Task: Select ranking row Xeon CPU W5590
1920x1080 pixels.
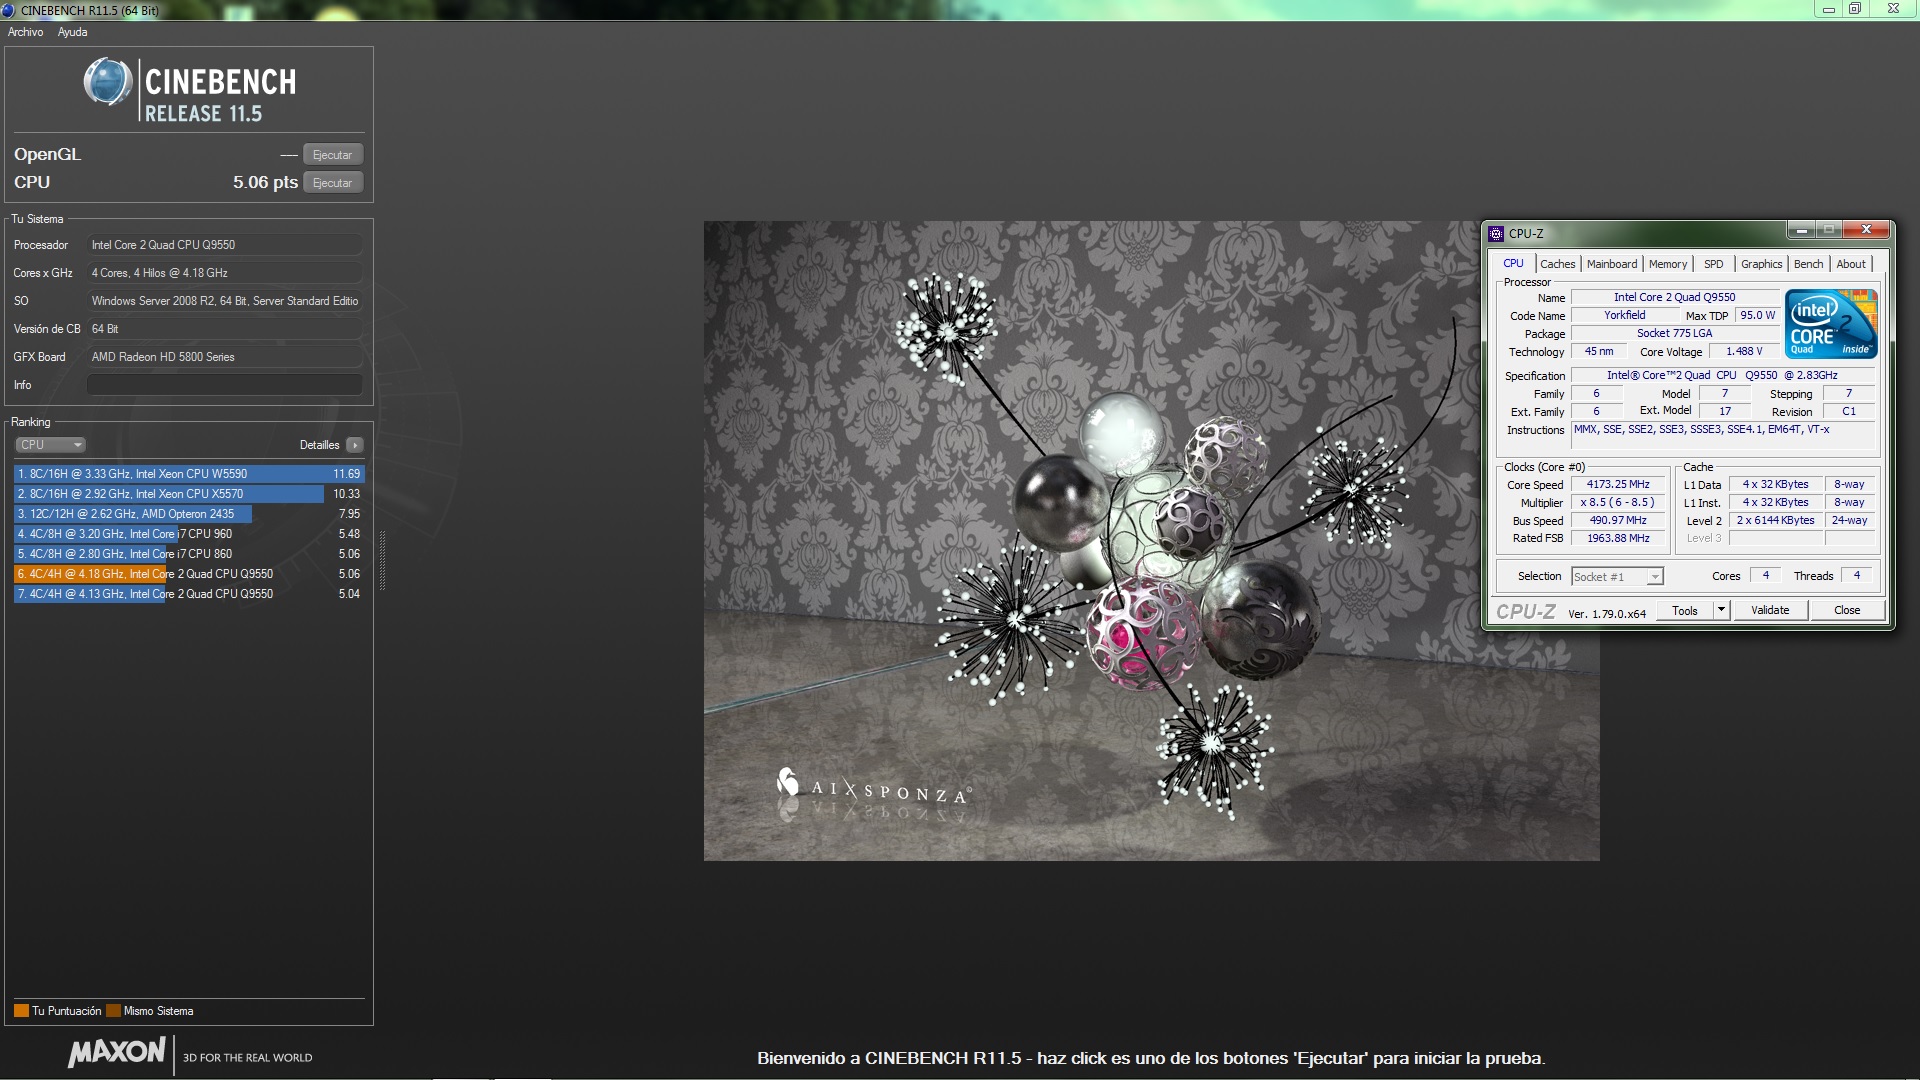Action: pos(189,474)
